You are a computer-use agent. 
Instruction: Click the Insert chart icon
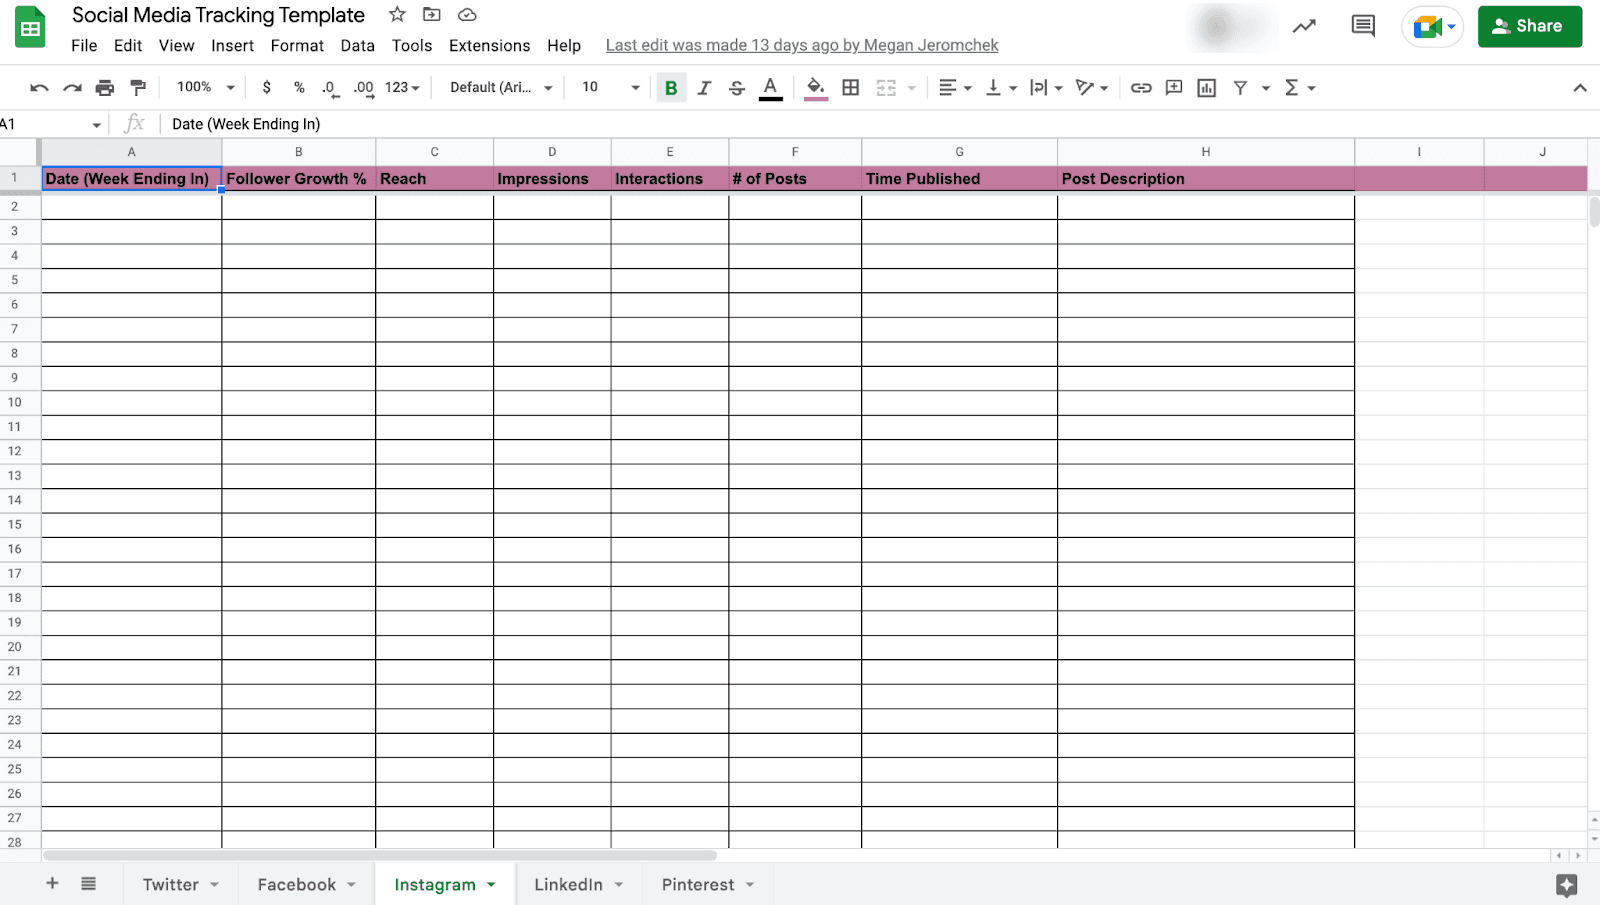(1207, 88)
